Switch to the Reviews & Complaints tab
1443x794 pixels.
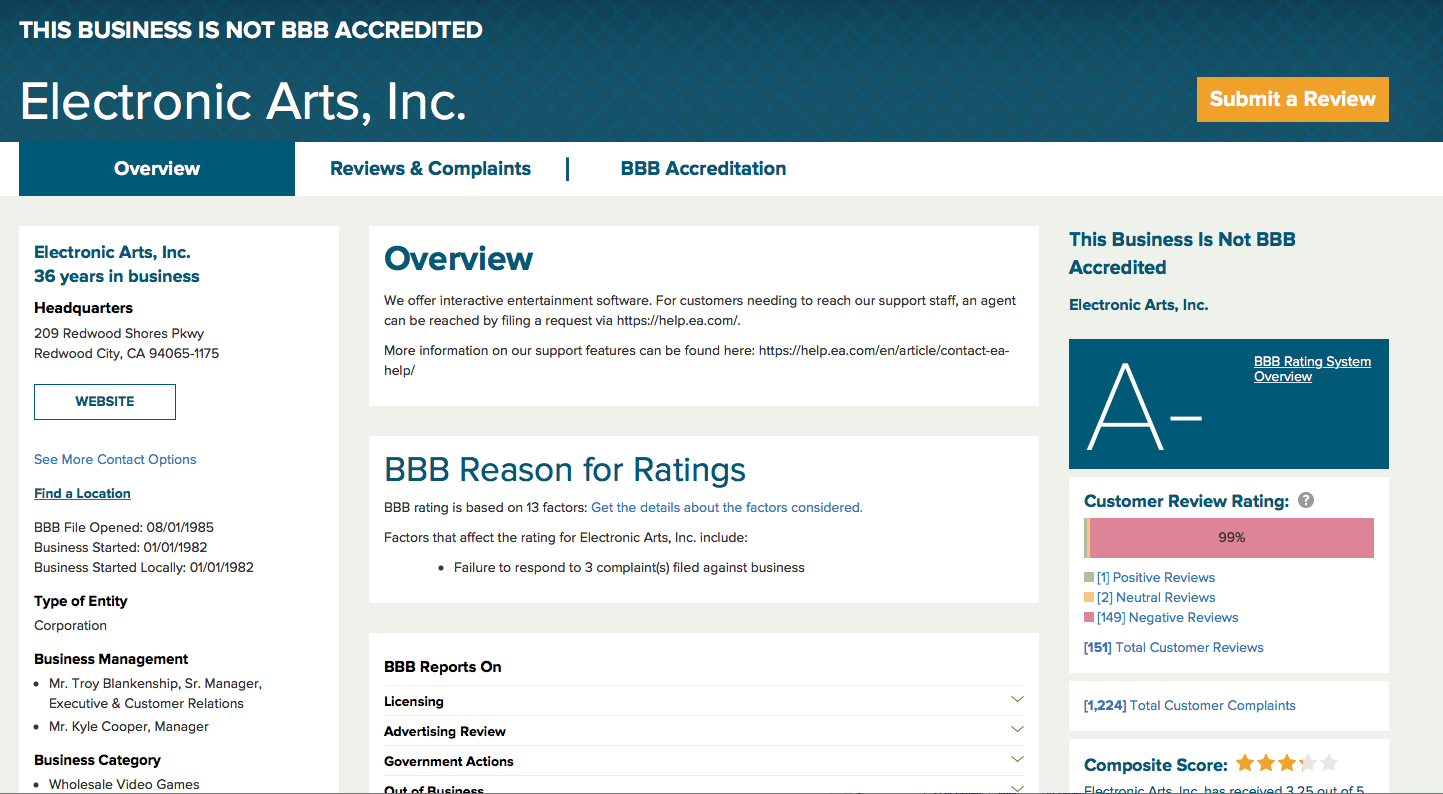click(x=430, y=169)
